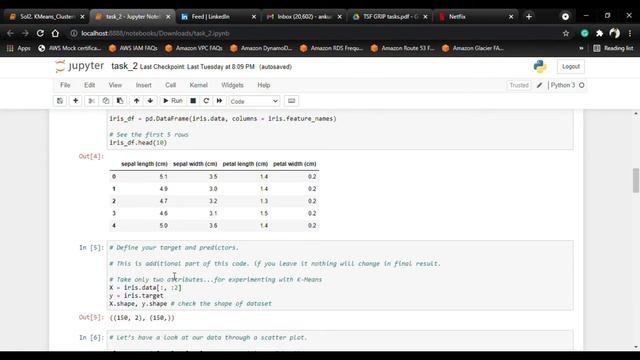
Task: Open Amazon RDS Frequ... bookmark
Action: coord(332,48)
